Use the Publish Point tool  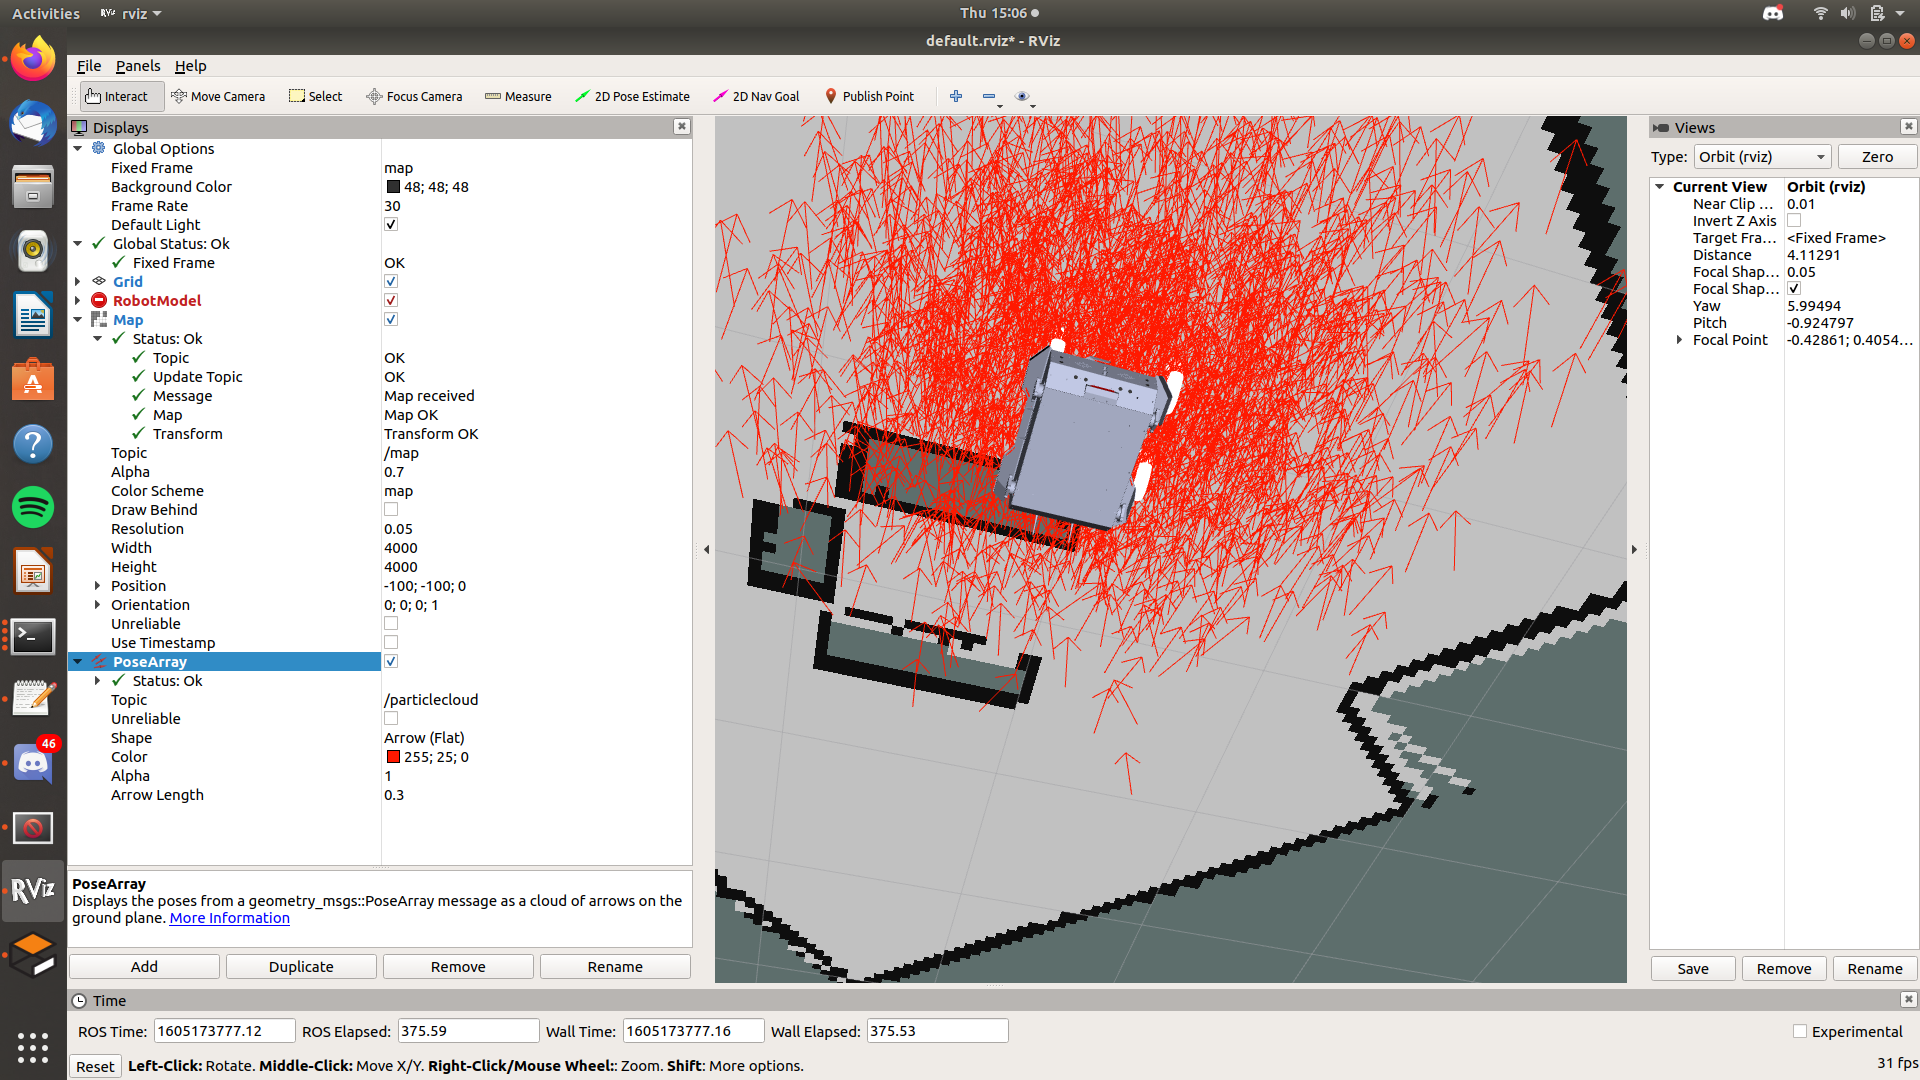click(870, 96)
